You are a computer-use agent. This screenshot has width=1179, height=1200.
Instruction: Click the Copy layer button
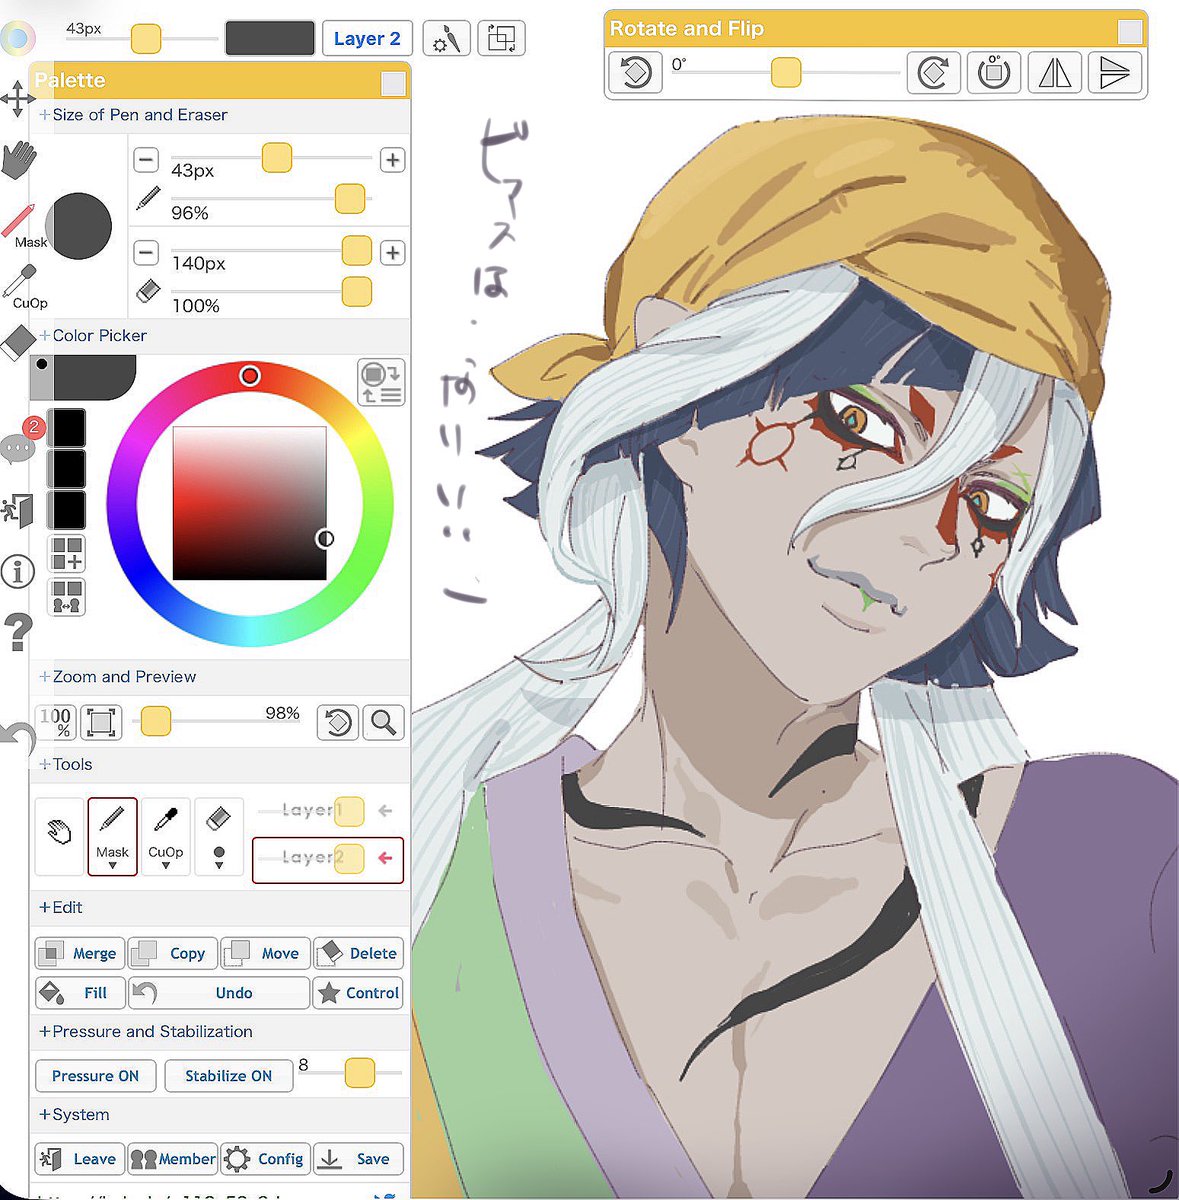pos(172,953)
